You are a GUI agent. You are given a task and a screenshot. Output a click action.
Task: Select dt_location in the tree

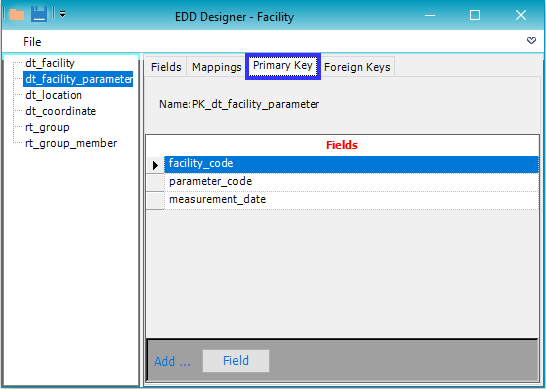tap(53, 95)
